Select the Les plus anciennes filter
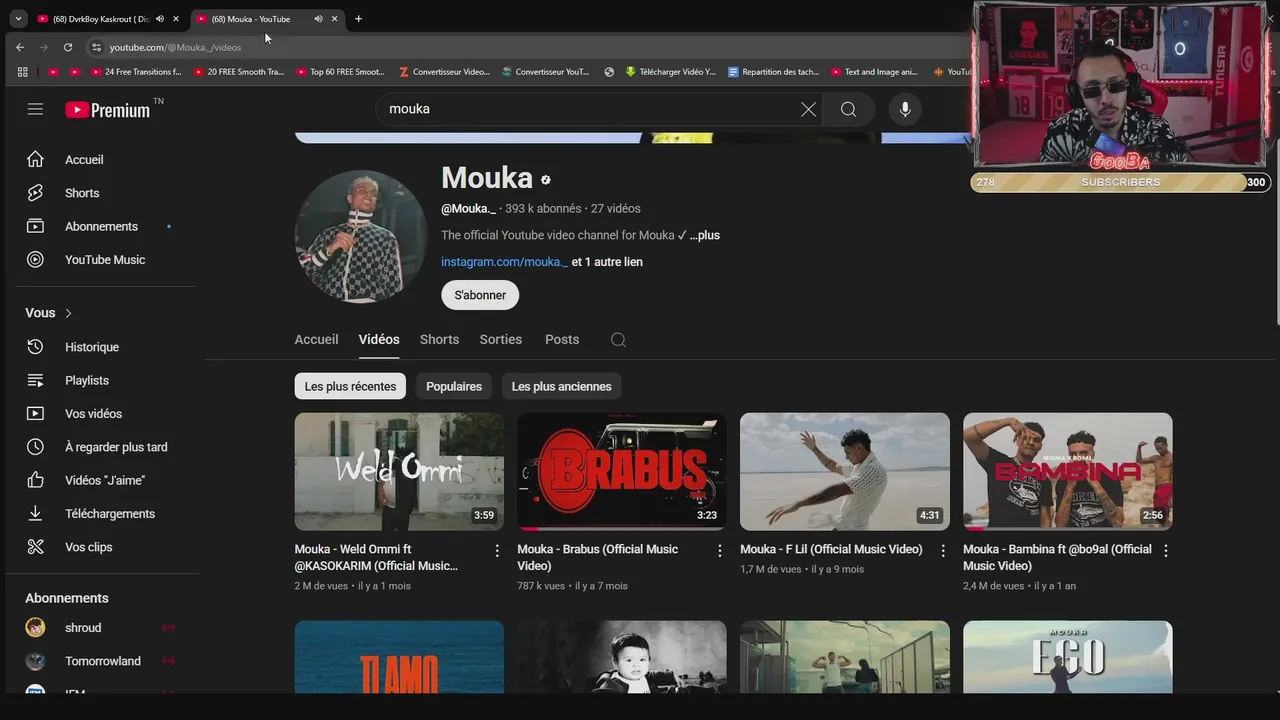This screenshot has width=1280, height=720. coord(561,386)
